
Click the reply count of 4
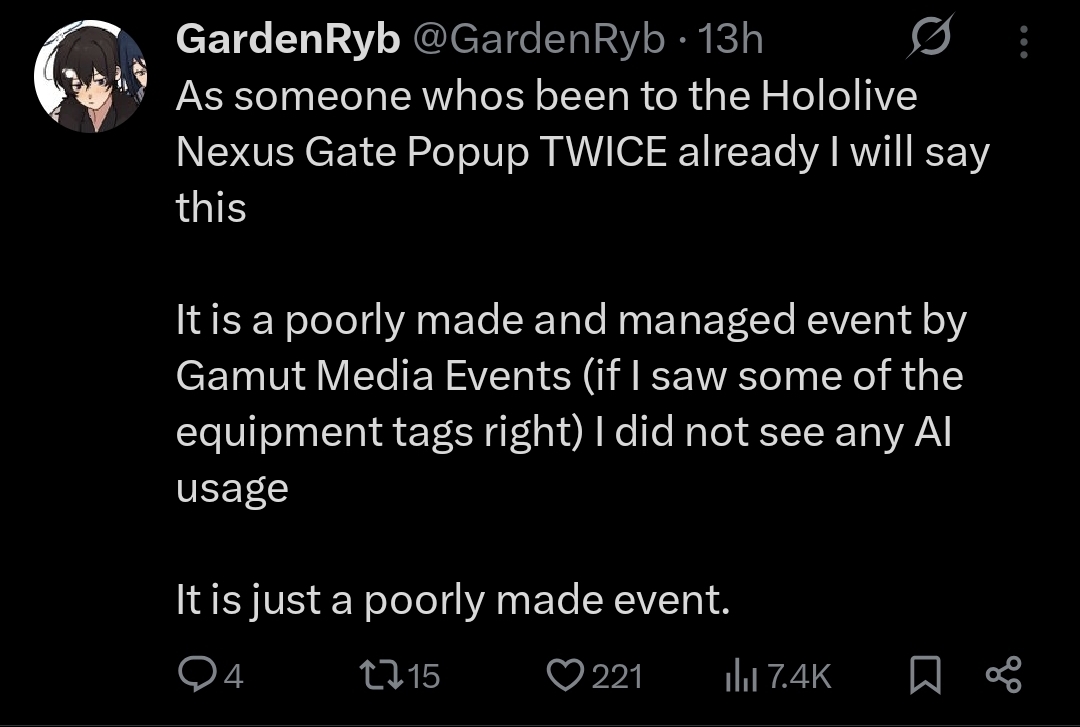pyautogui.click(x=232, y=677)
